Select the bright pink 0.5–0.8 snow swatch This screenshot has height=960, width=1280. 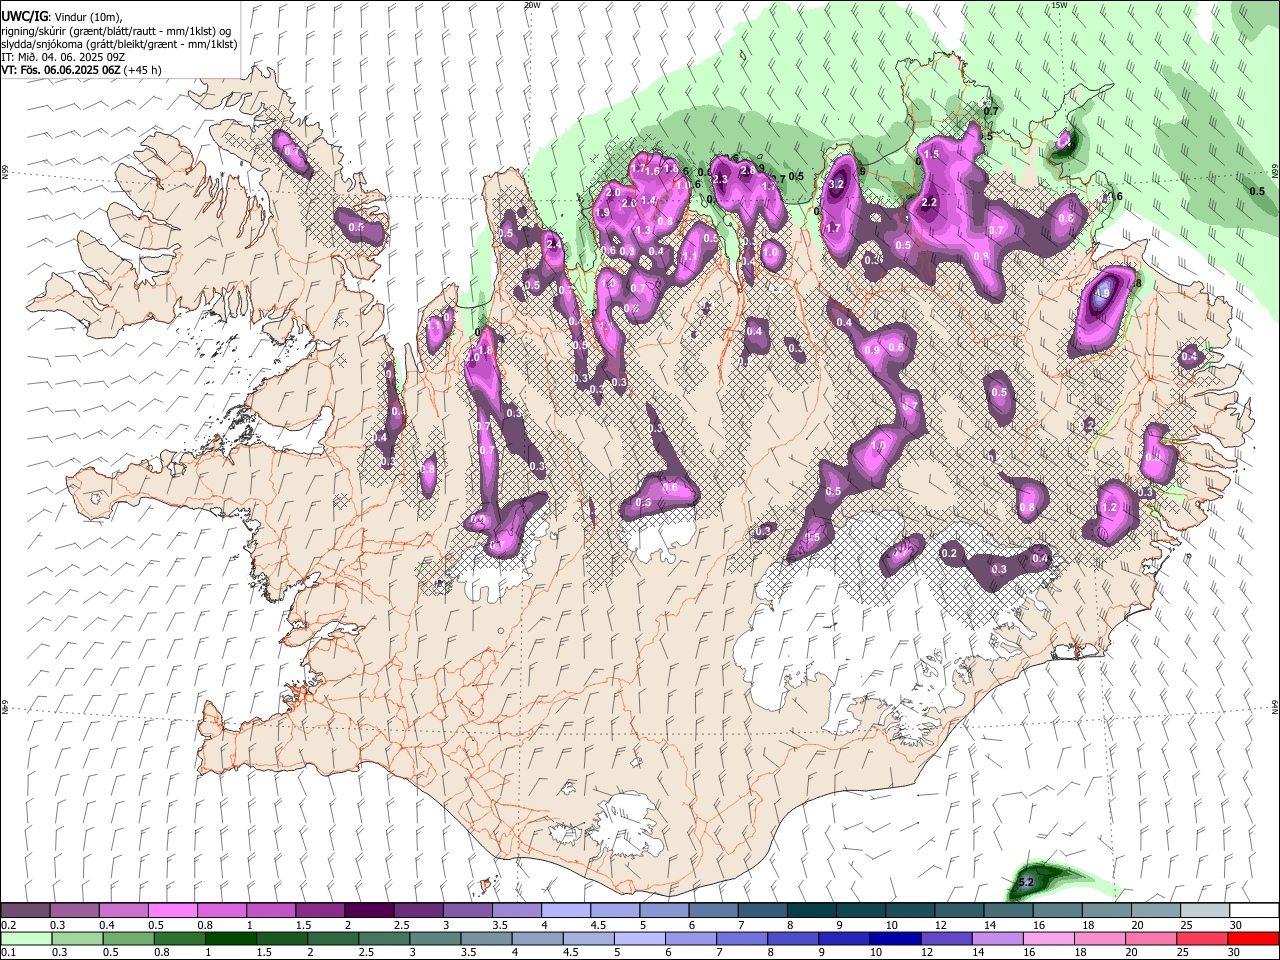[172, 911]
